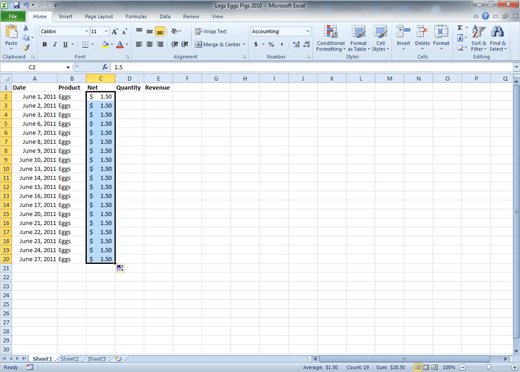Click the dollar Accounting Number Format icon
The width and height of the screenshot is (520, 372).
(256, 44)
